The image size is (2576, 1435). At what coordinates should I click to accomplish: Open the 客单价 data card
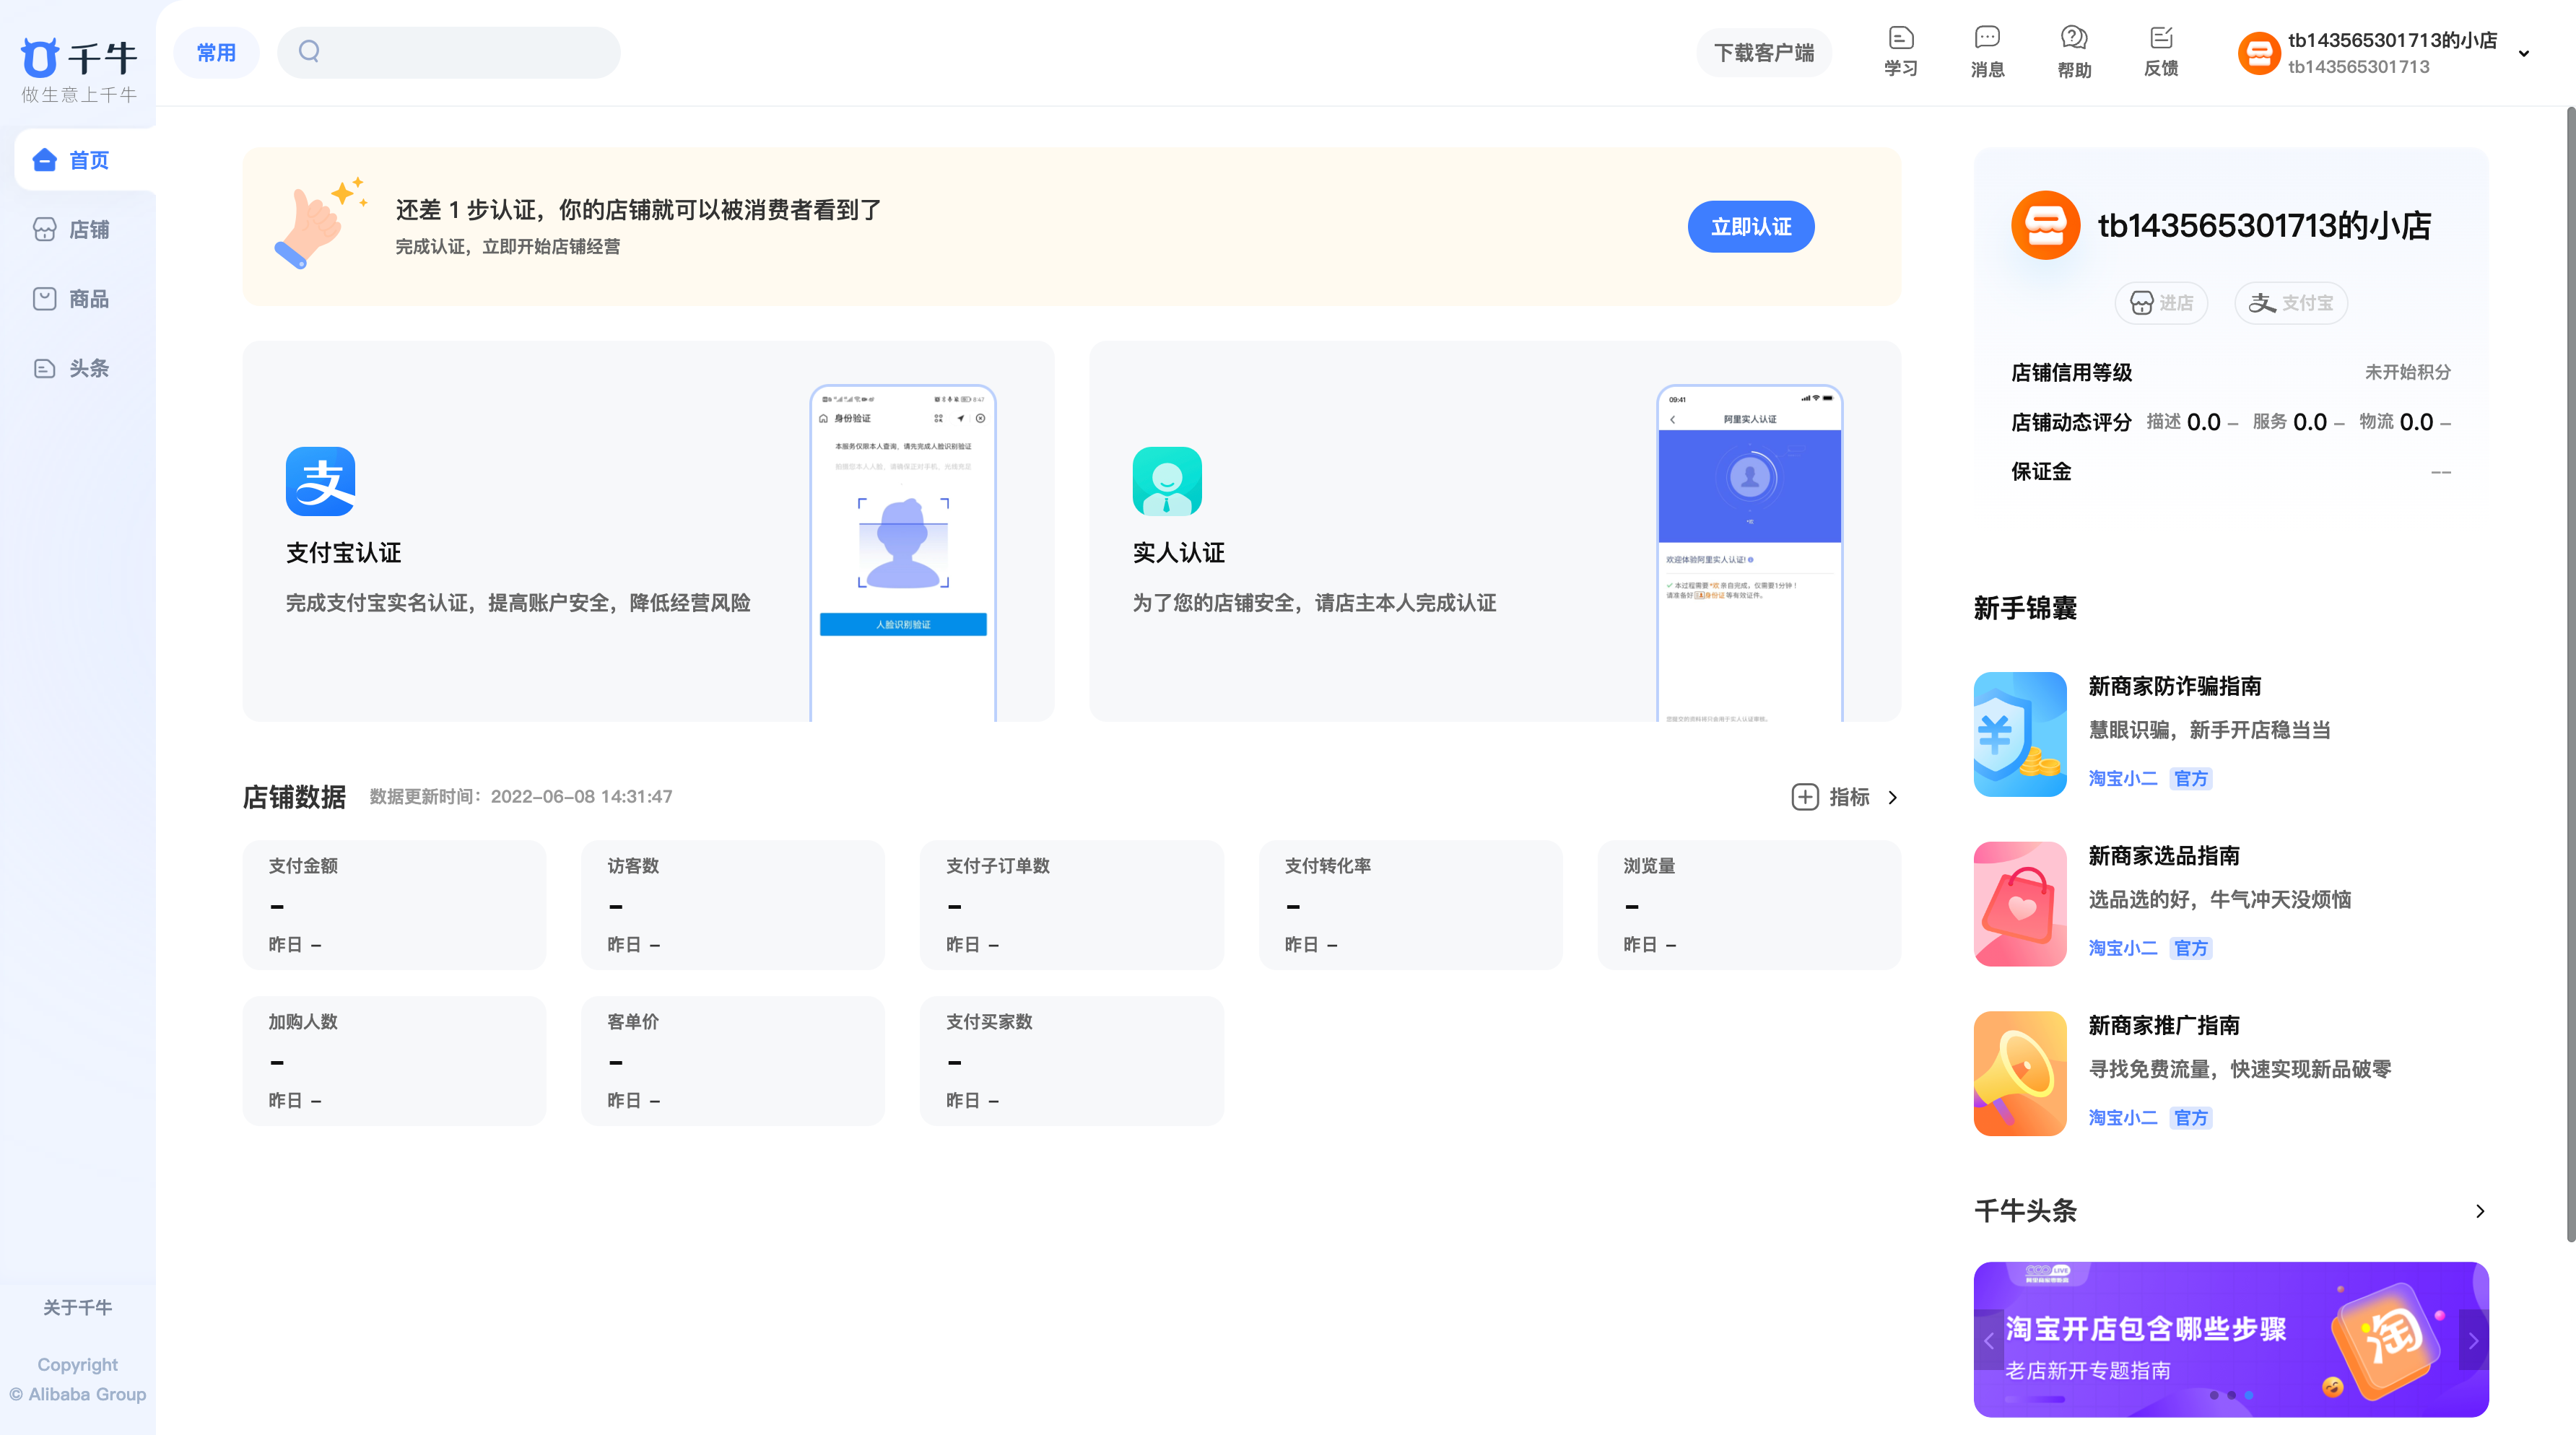pos(733,1060)
